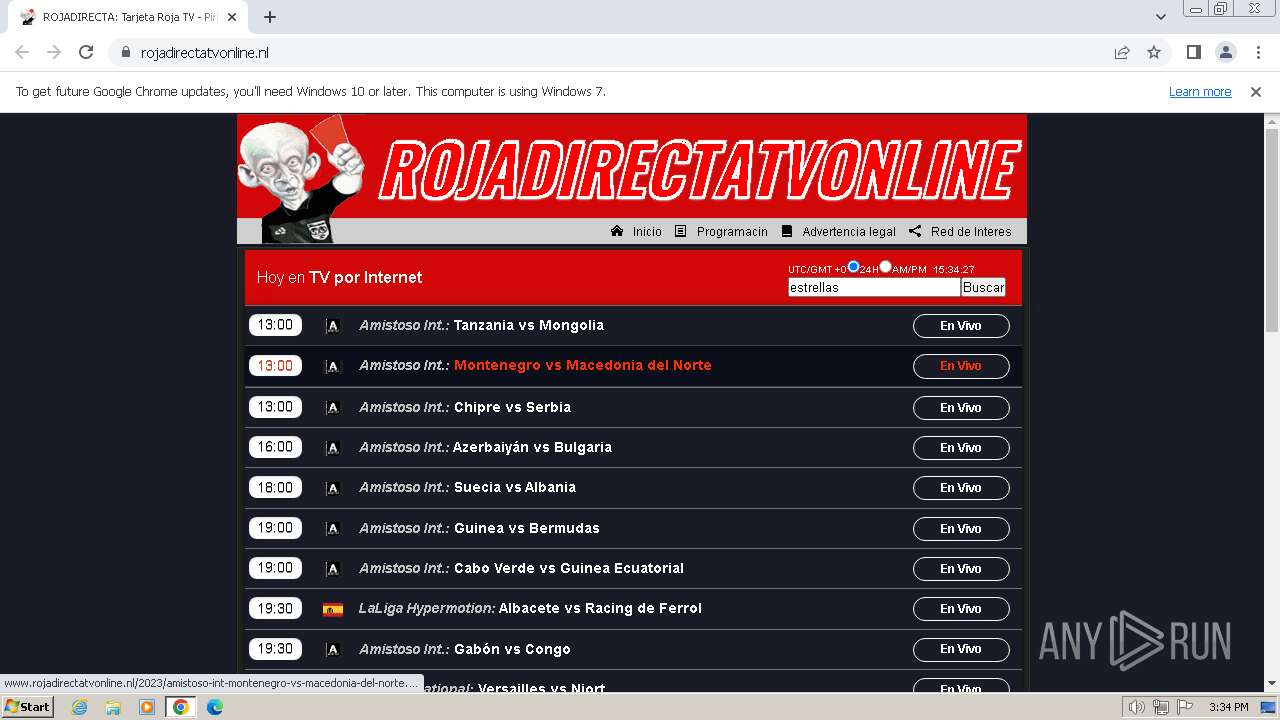Click the scrollbar down arrow
This screenshot has width=1280, height=720.
1272,683
